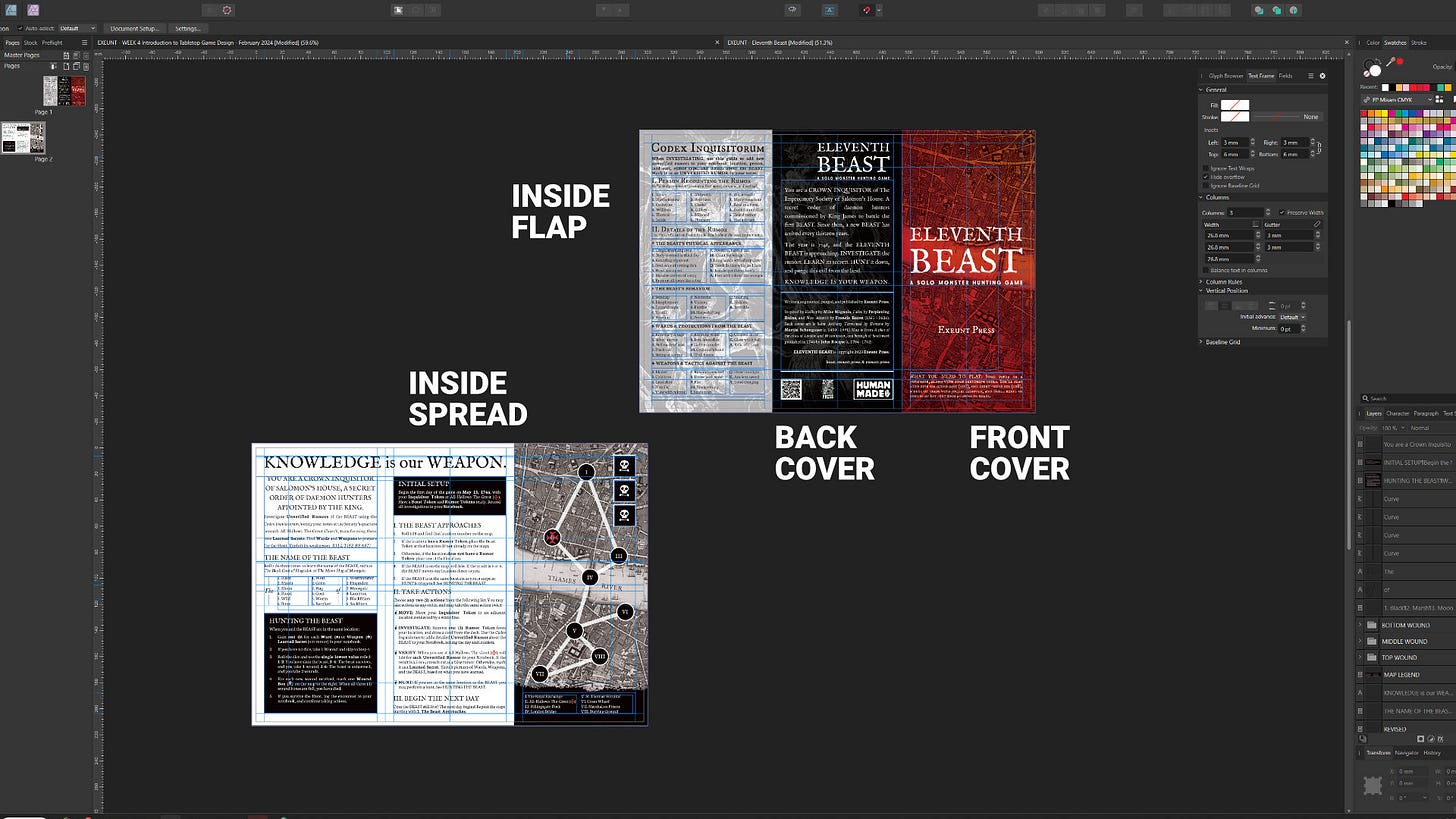Switch to the Eleventh Beast document tab

click(779, 43)
